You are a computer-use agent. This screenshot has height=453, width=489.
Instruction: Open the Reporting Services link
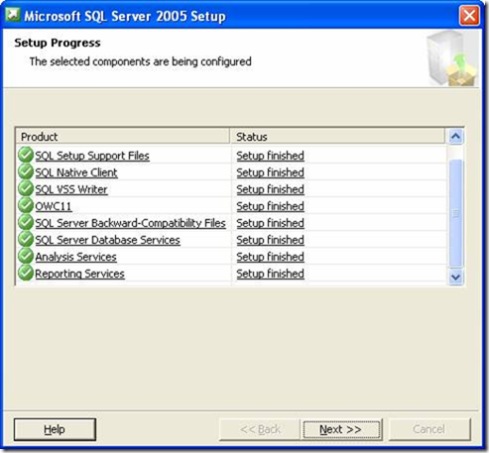pyautogui.click(x=80, y=274)
